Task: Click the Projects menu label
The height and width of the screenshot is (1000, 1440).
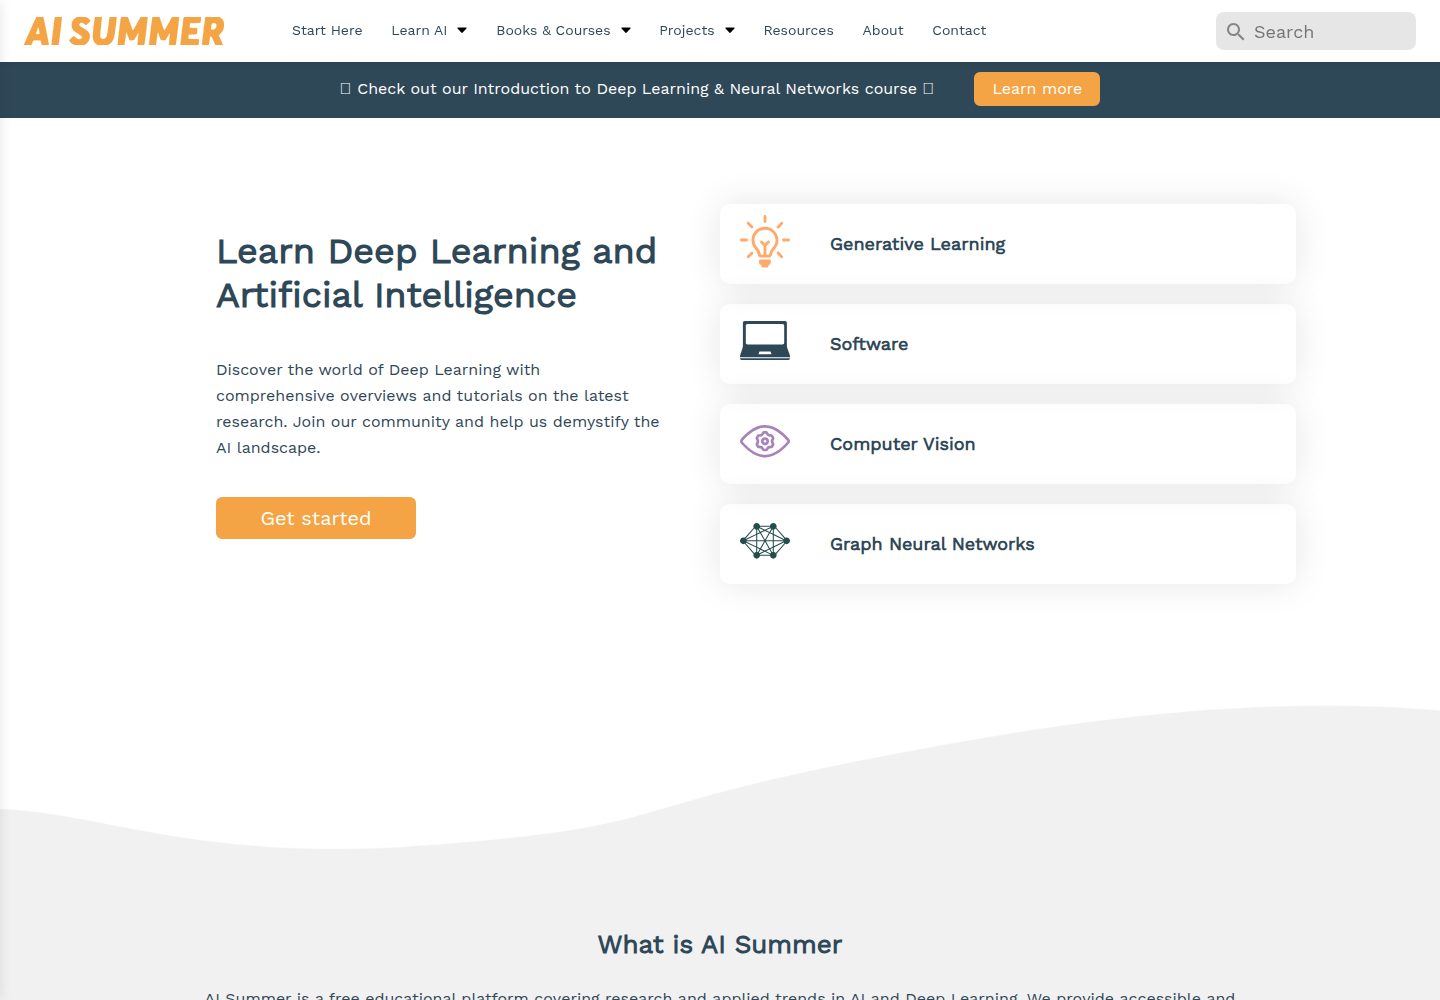Action: coord(687,31)
